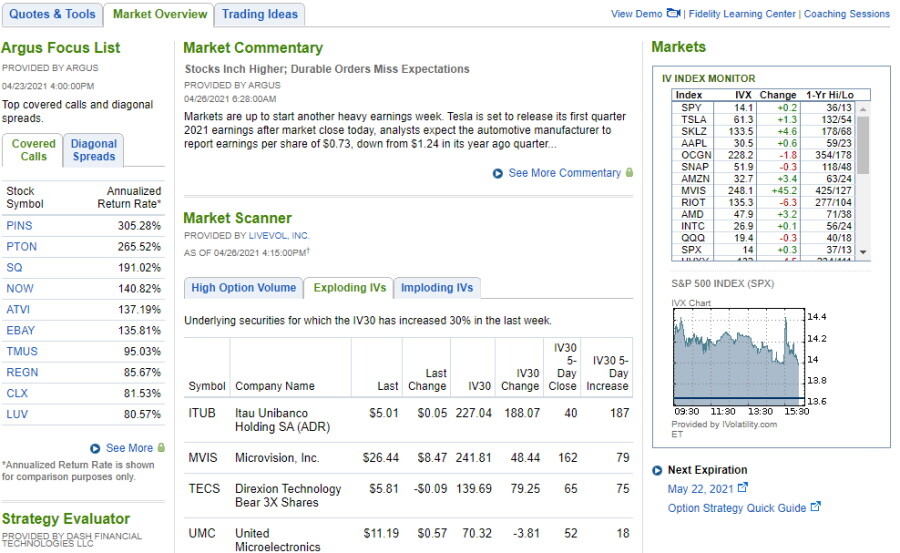
Task: Click the Company Name column header
Action: click(x=274, y=386)
